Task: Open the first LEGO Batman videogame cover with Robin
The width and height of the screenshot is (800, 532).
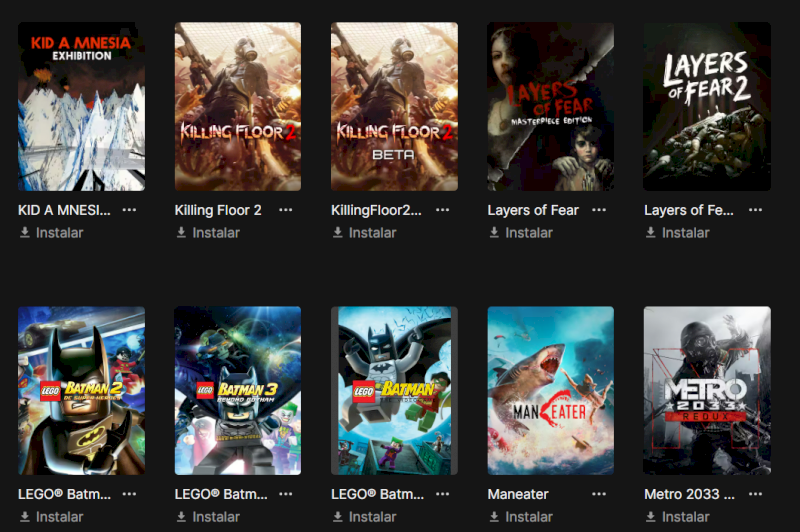Action: point(394,391)
